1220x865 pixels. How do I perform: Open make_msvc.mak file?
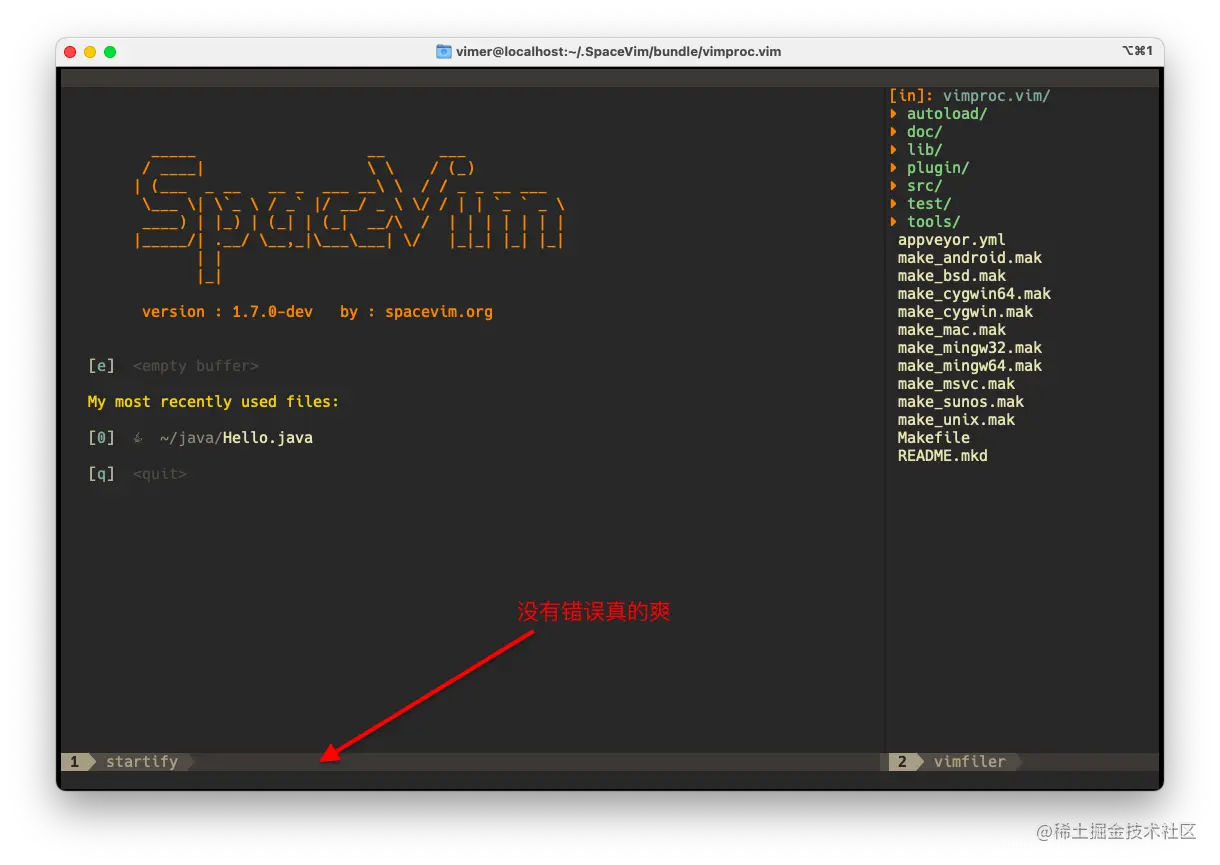[x=956, y=384]
